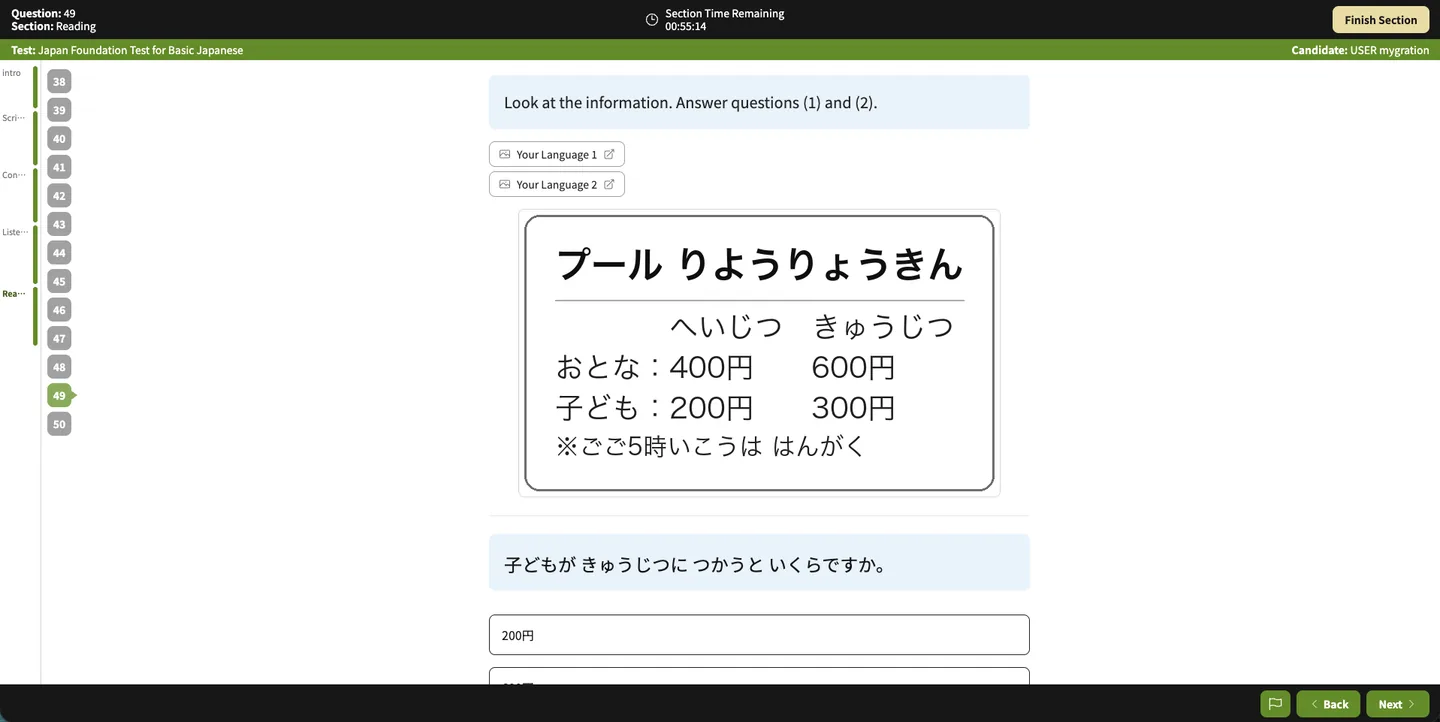Click external-link icon on Your Language 2
Image resolution: width=1440 pixels, height=722 pixels.
pos(609,184)
